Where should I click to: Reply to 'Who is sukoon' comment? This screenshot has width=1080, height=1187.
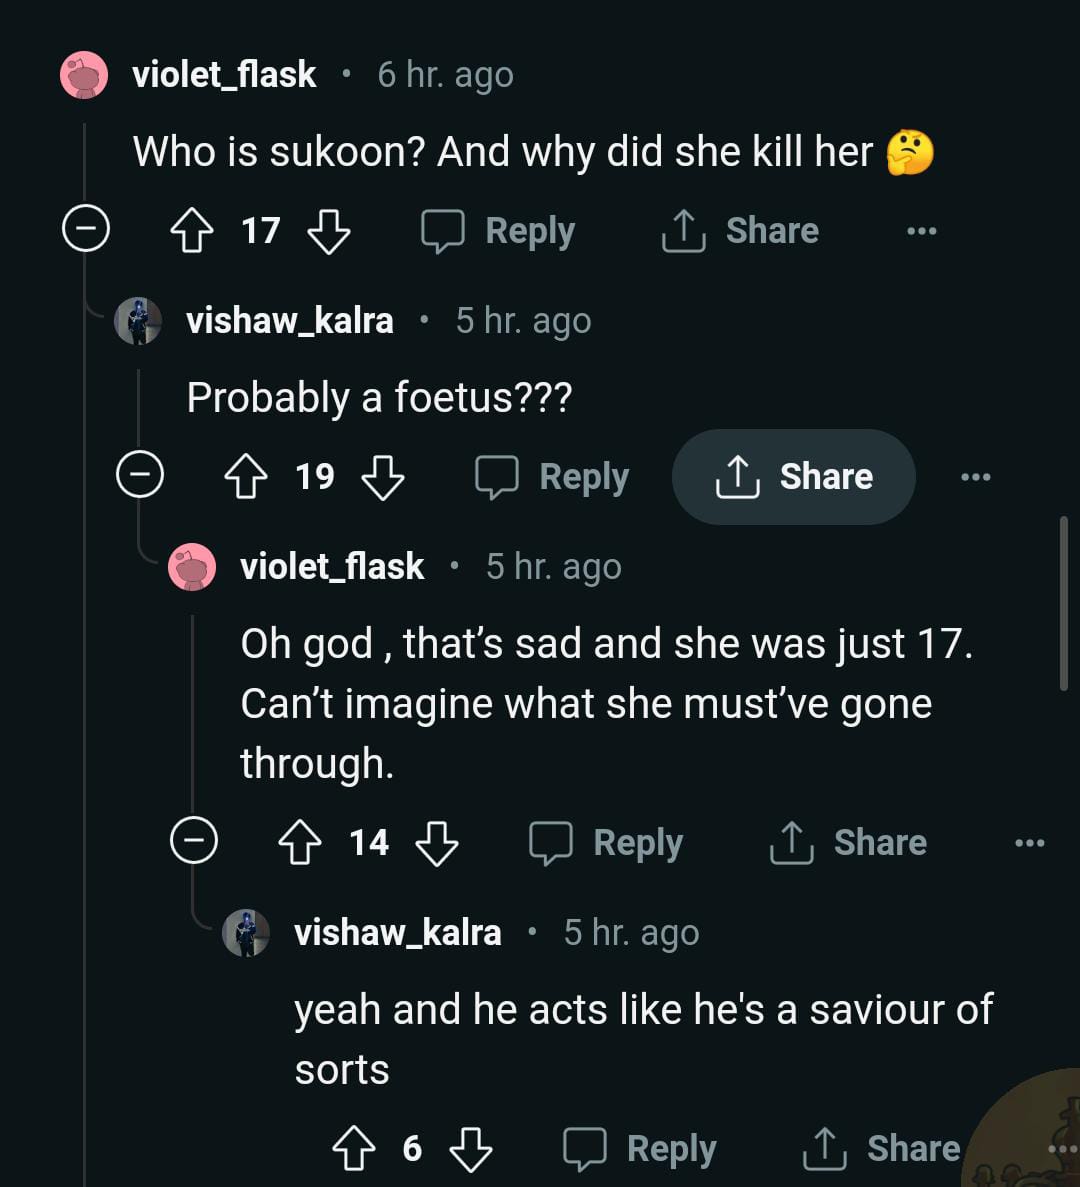click(498, 231)
